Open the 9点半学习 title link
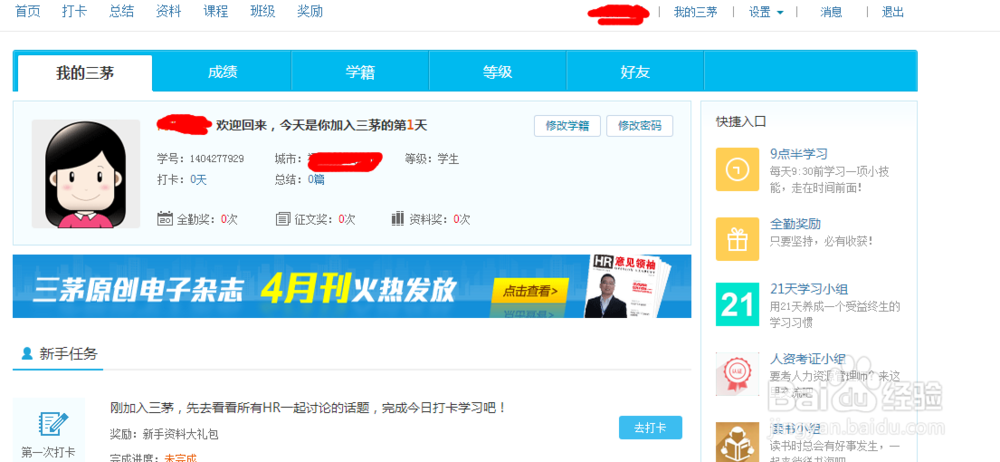 pos(798,154)
